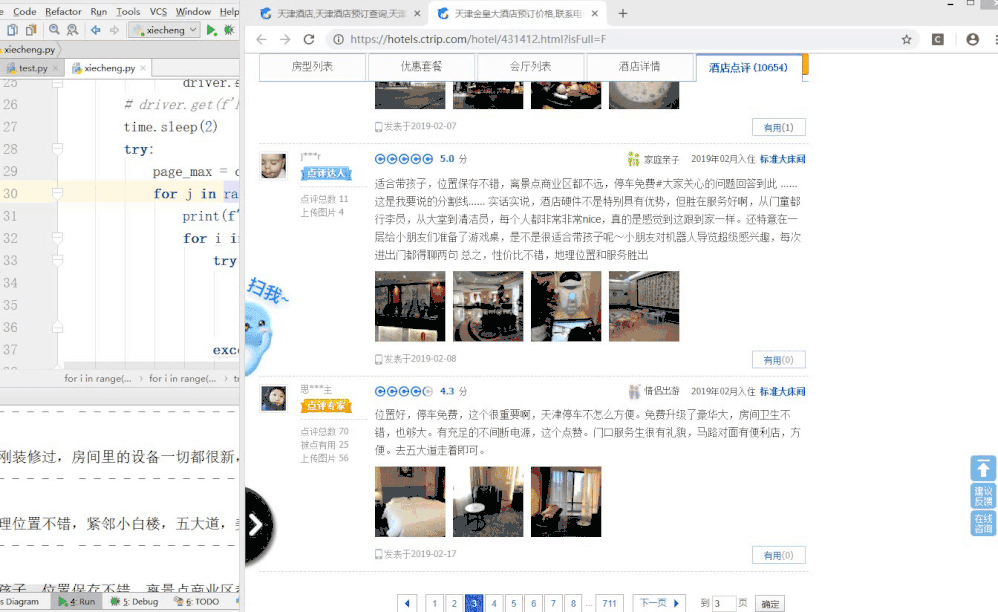The image size is (998, 612).
Task: Open the Refactor menu in PyCharm
Action: coord(63,11)
